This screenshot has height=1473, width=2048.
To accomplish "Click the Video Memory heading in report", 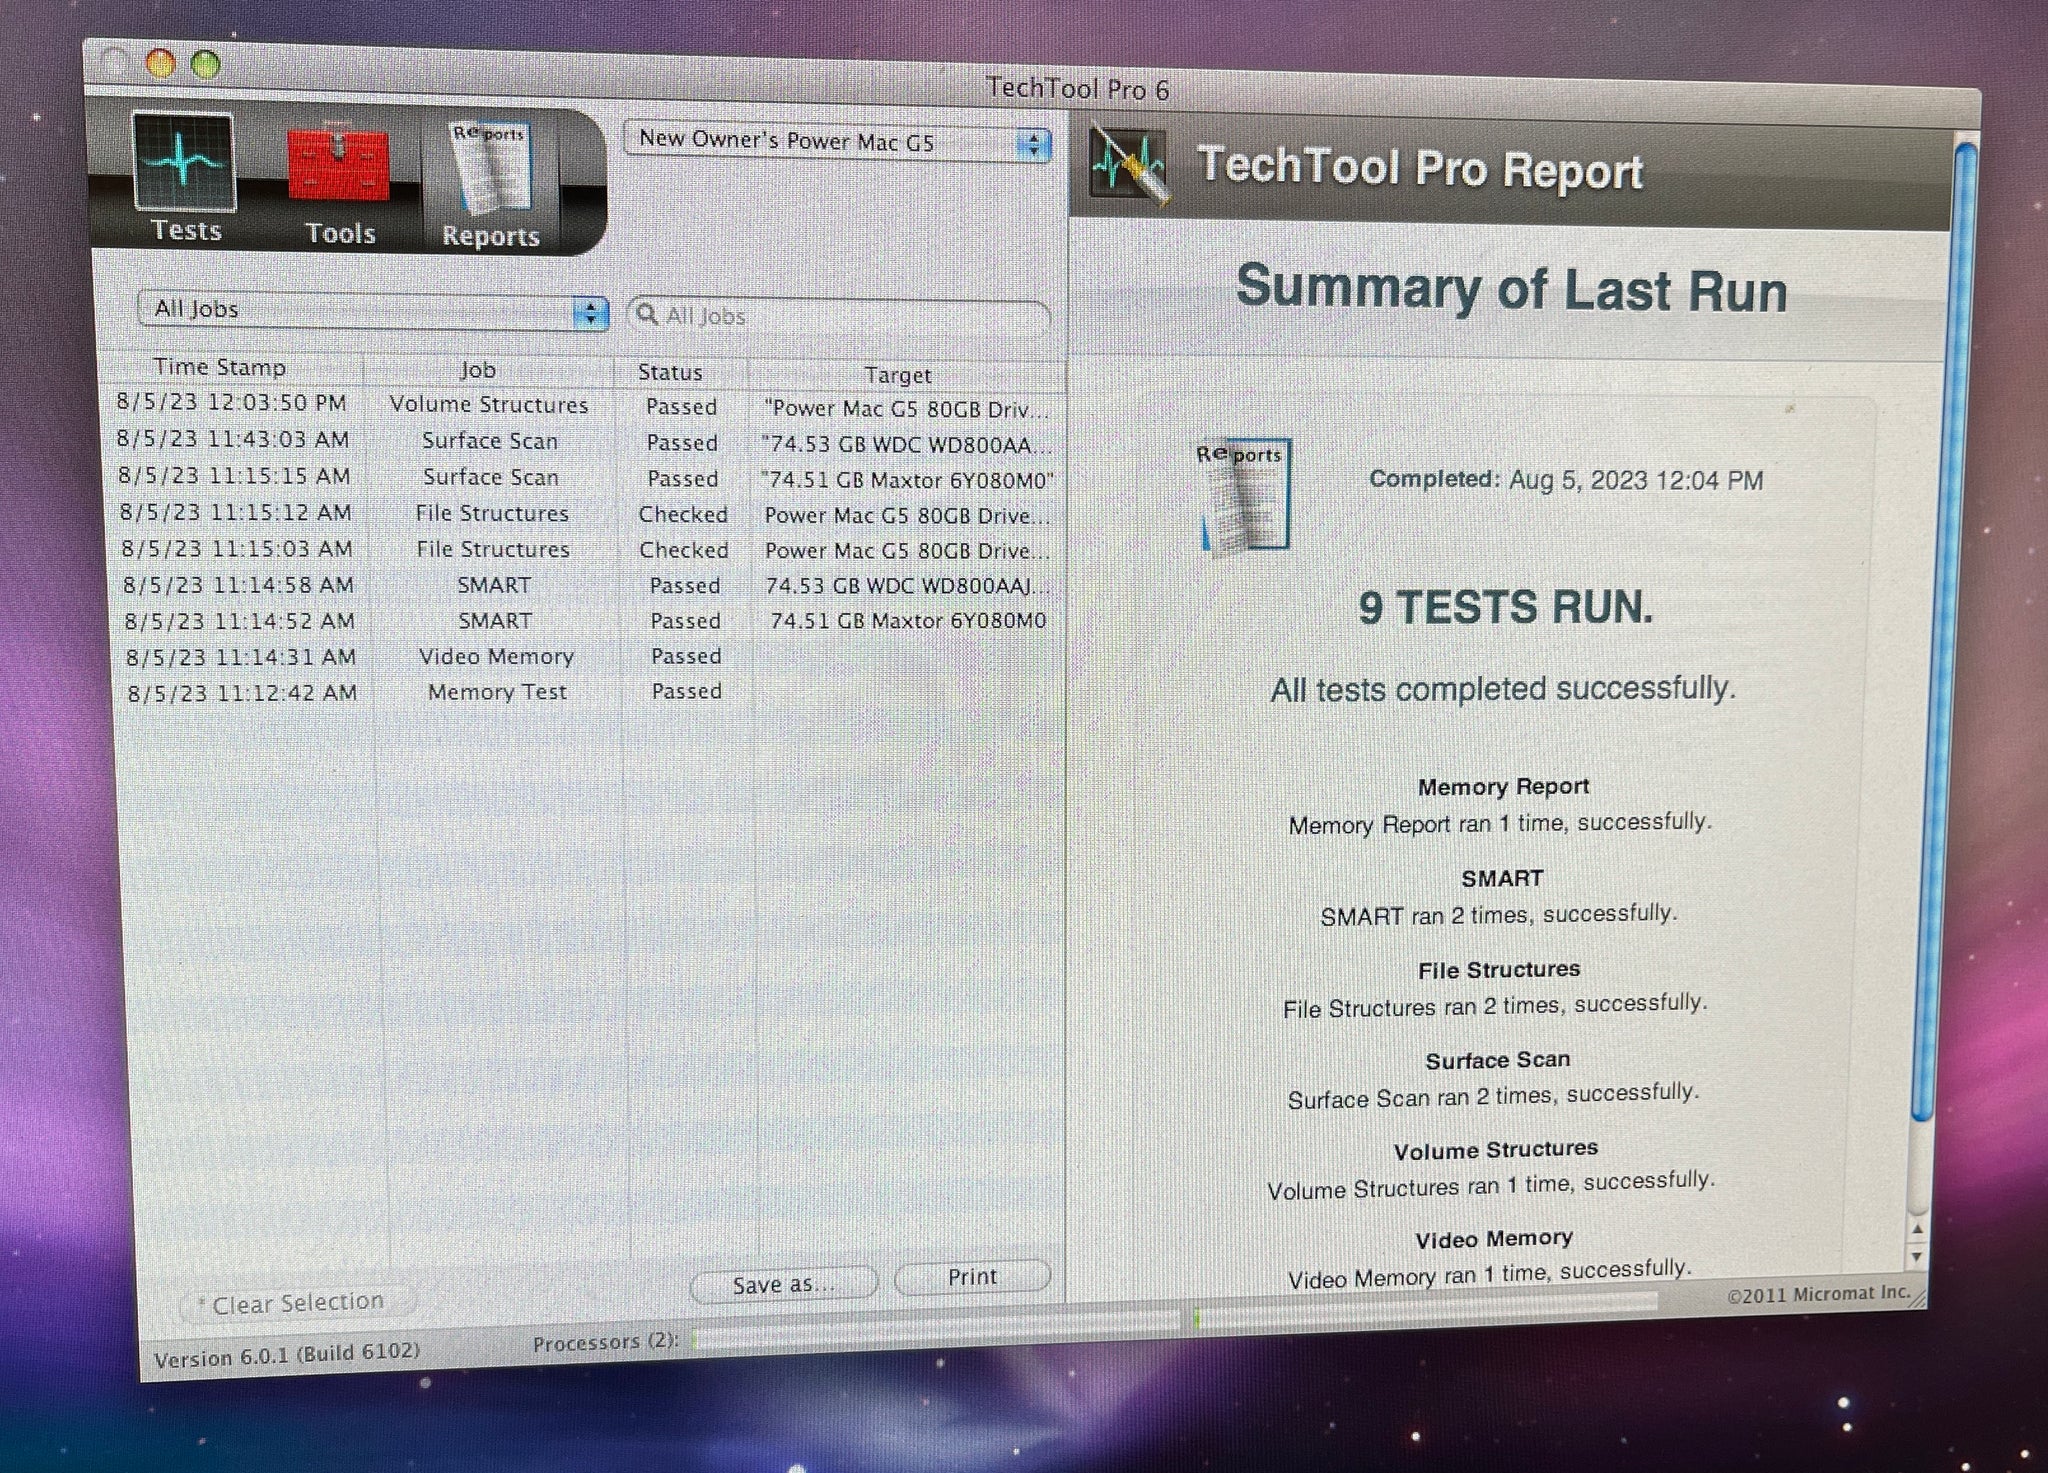I will [x=1494, y=1239].
